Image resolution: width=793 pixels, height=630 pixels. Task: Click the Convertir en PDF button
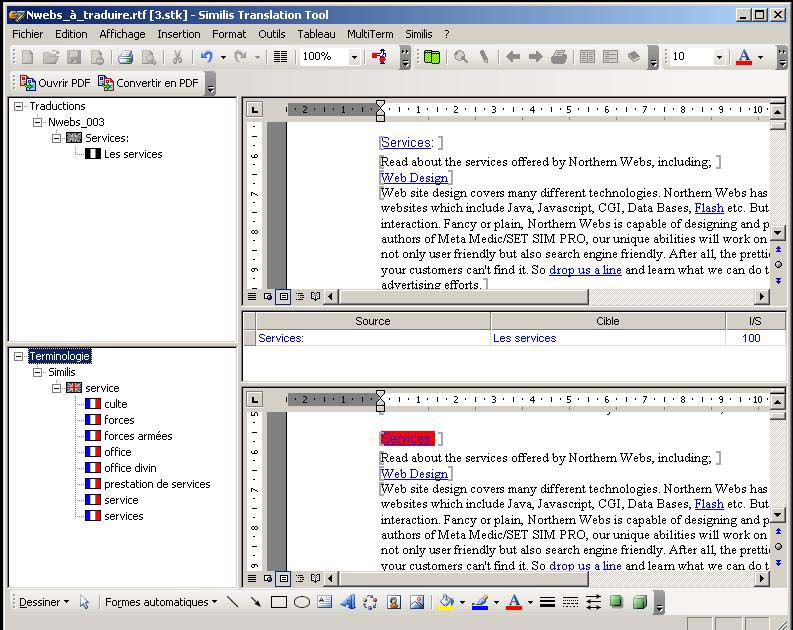click(x=148, y=83)
